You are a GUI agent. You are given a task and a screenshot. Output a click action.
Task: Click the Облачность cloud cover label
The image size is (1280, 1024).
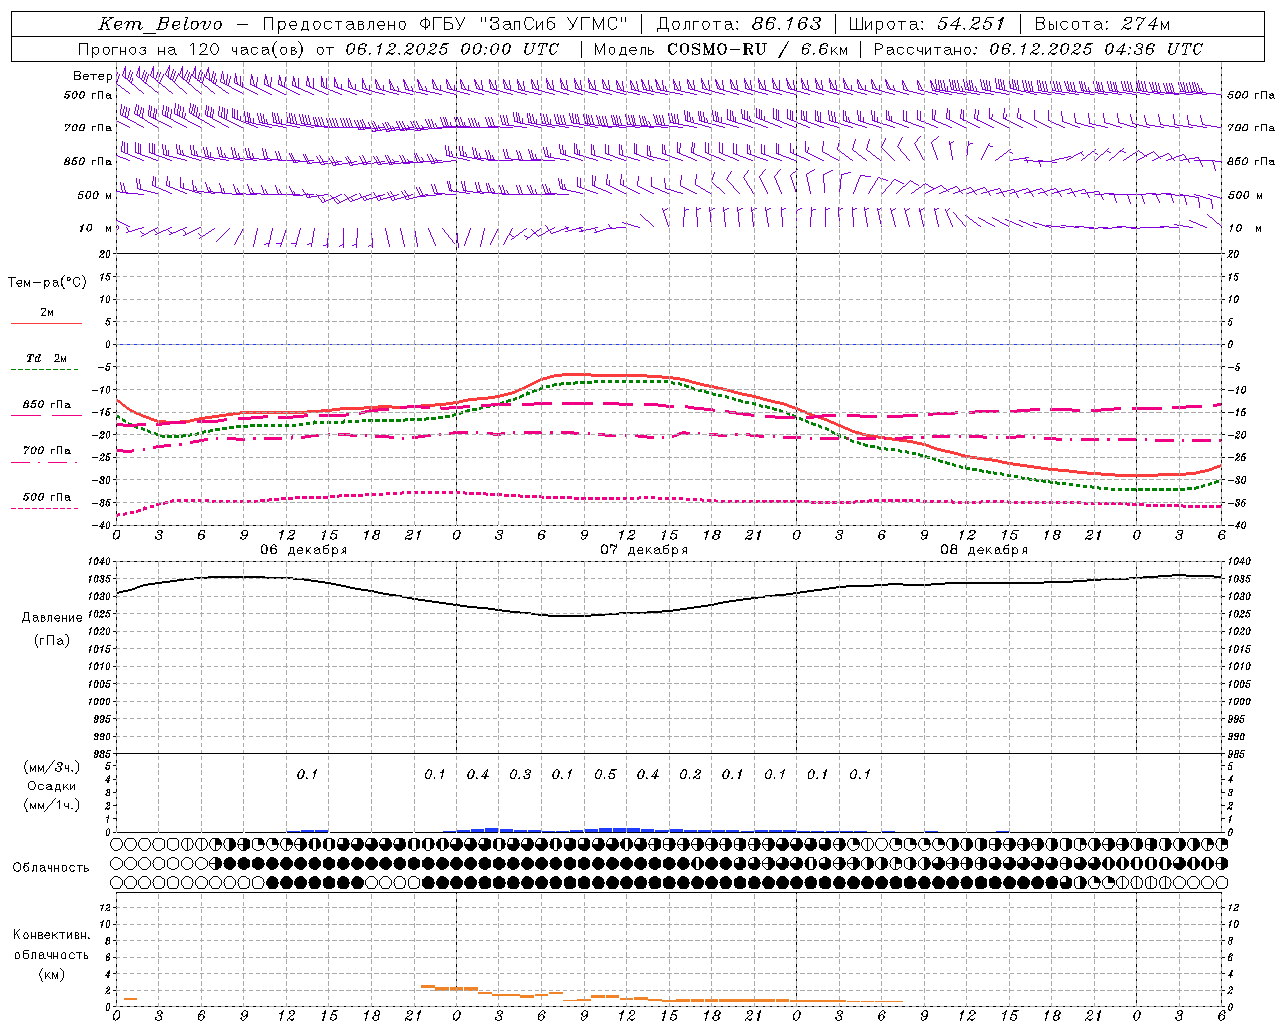coord(51,868)
